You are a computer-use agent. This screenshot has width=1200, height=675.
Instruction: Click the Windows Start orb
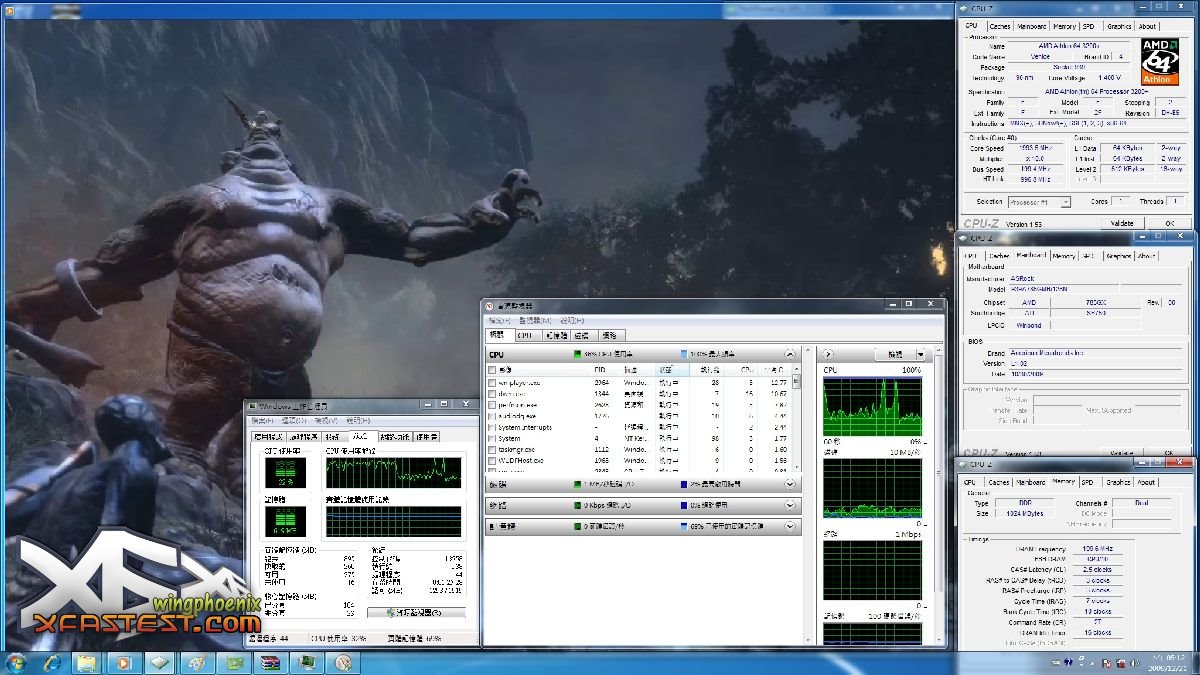17,662
